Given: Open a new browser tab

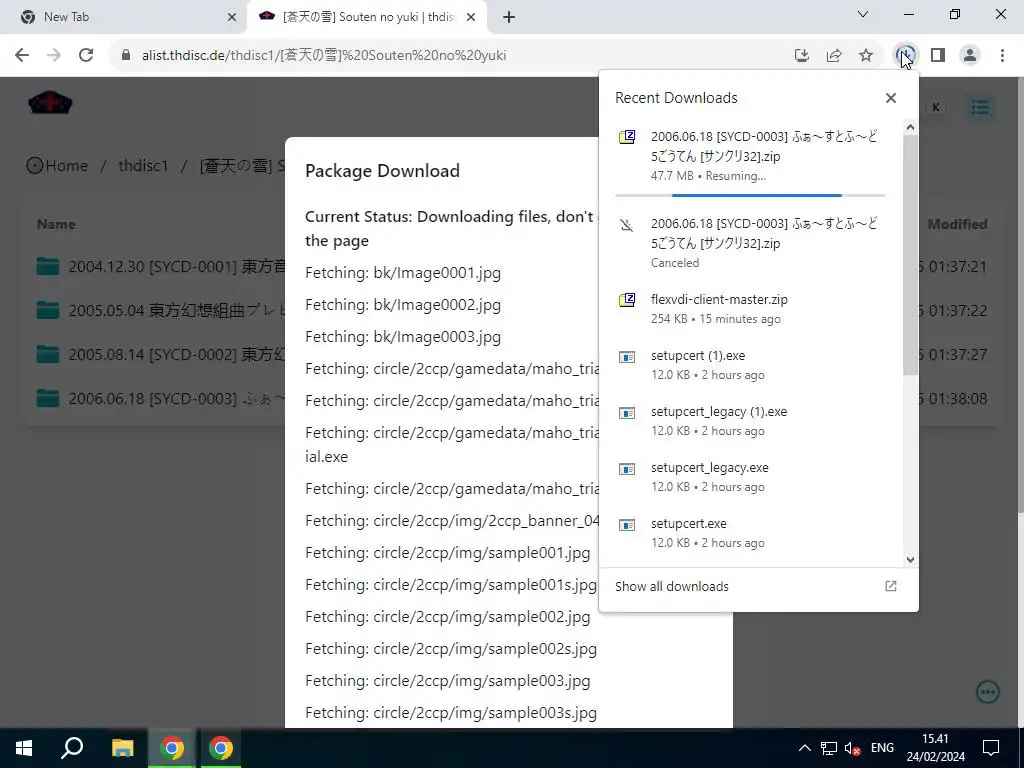Looking at the screenshot, I should click(x=509, y=17).
